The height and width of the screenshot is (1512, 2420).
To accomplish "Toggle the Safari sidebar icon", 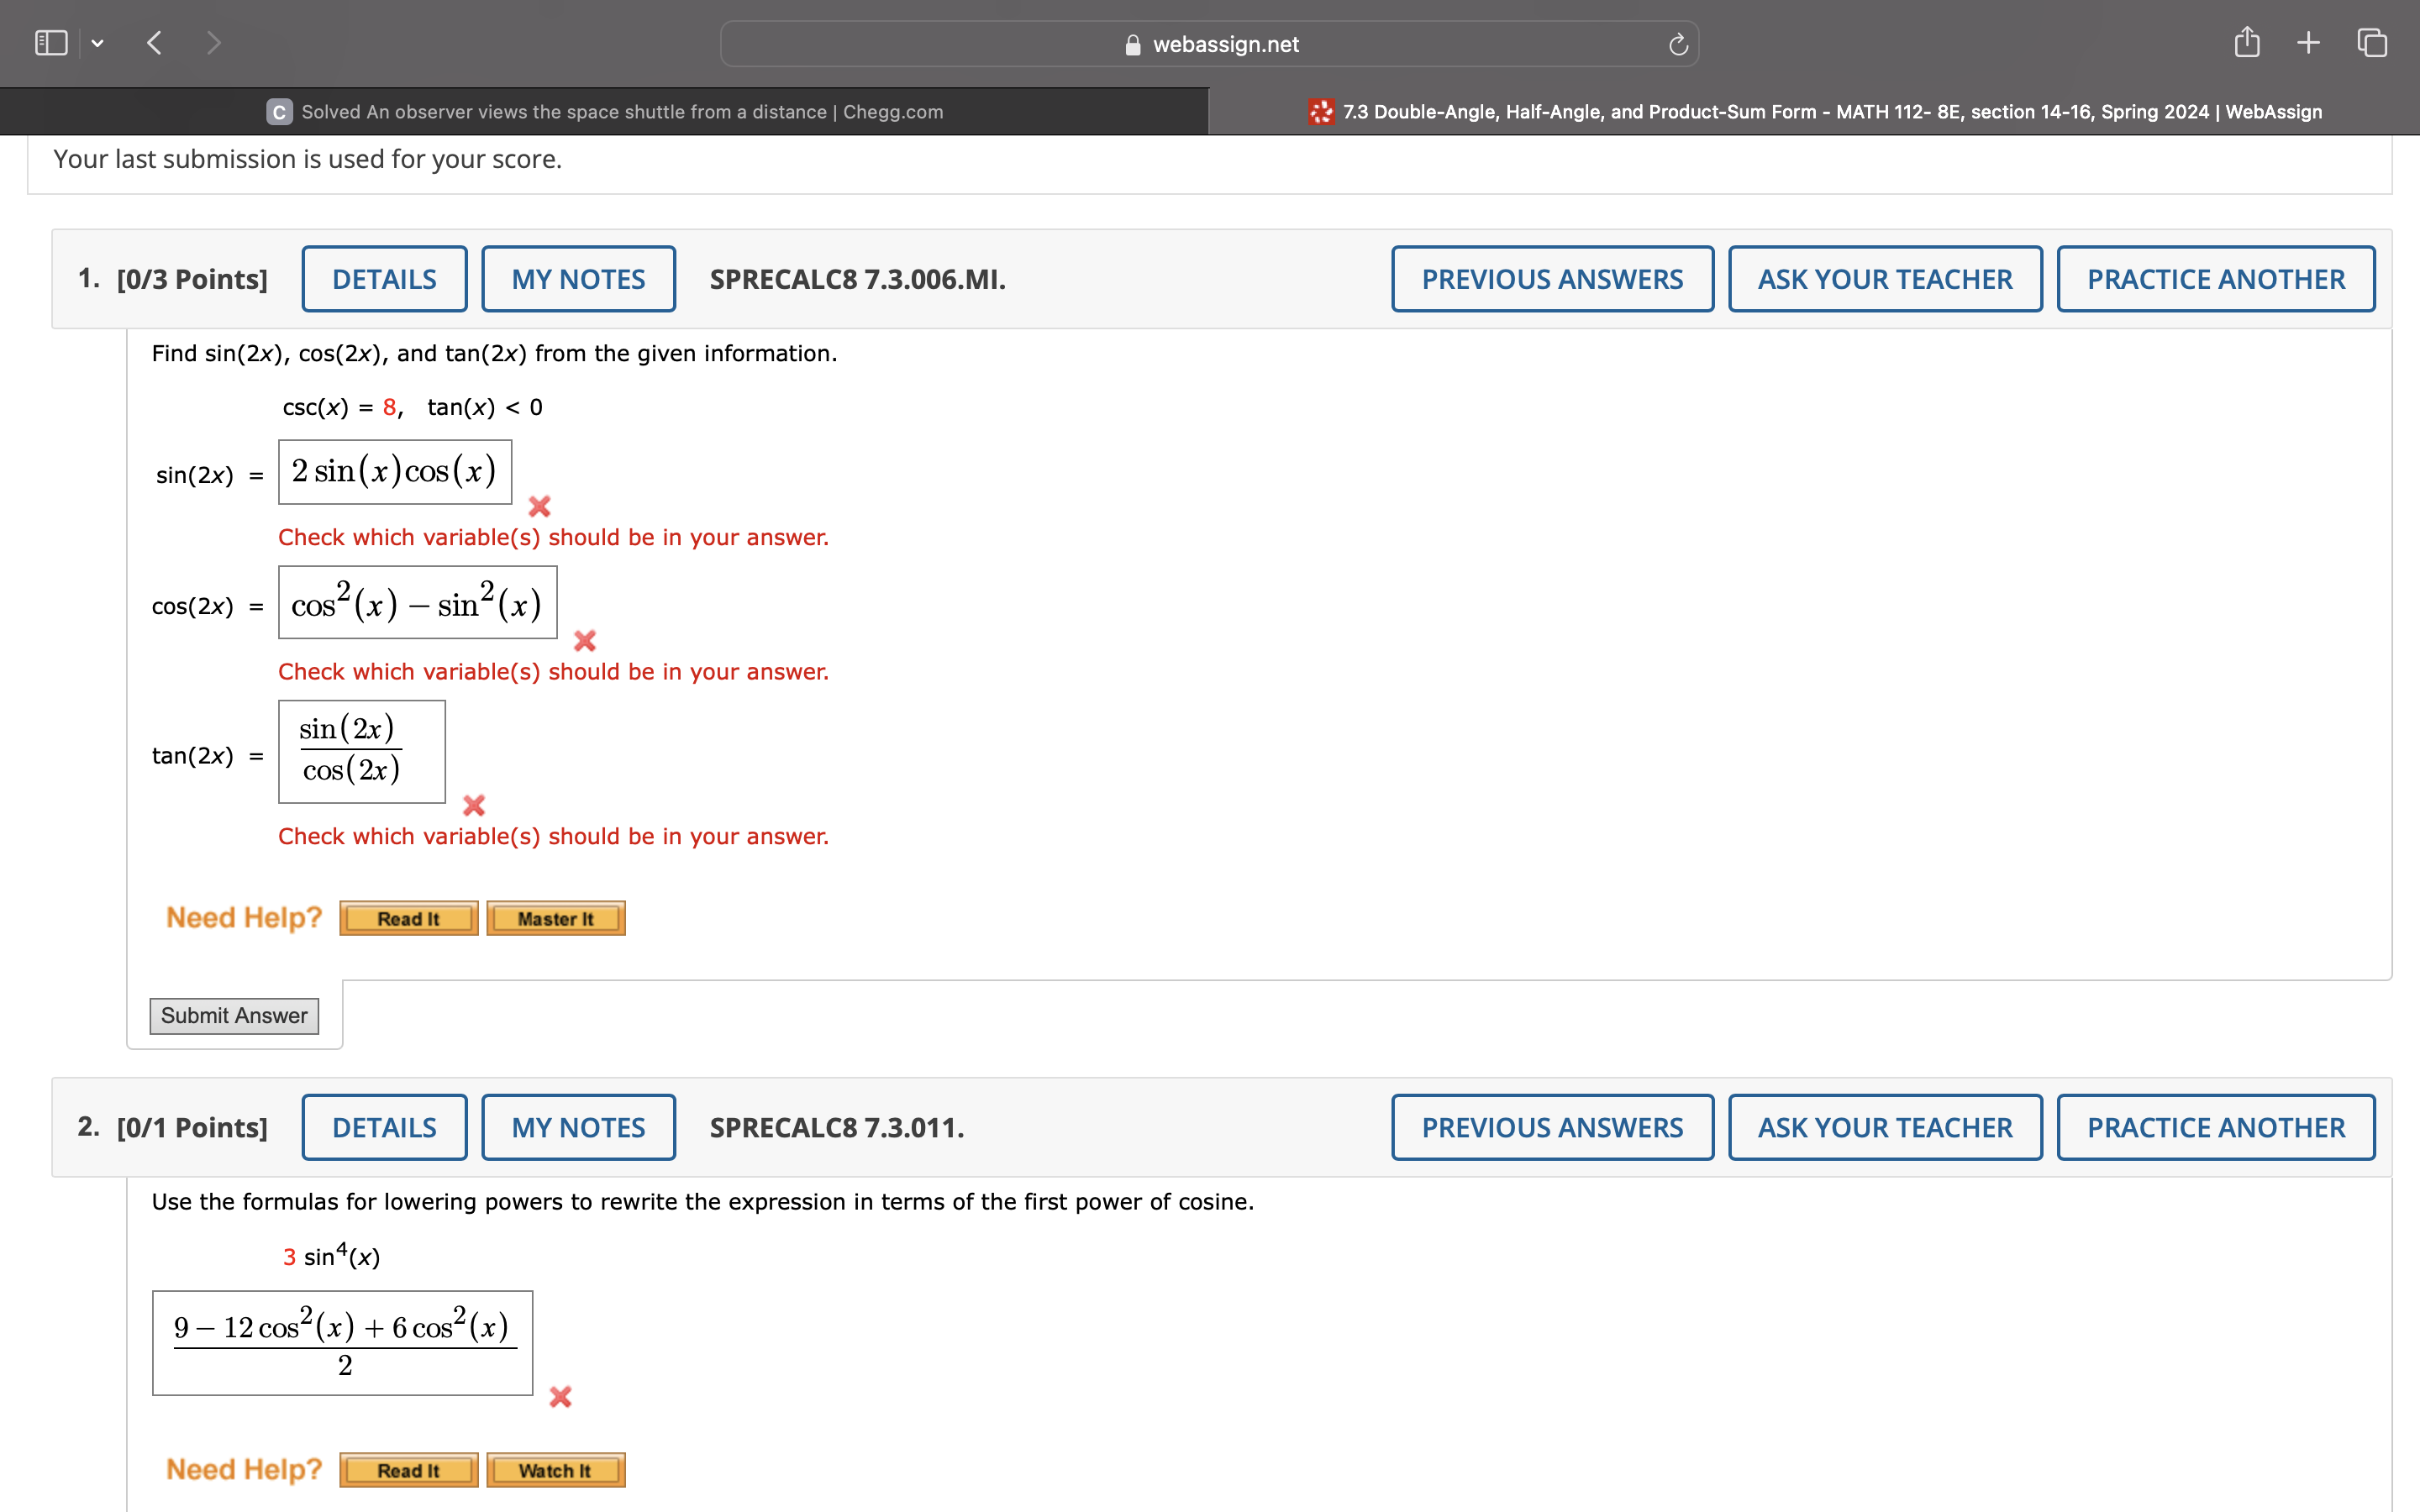I will [50, 43].
